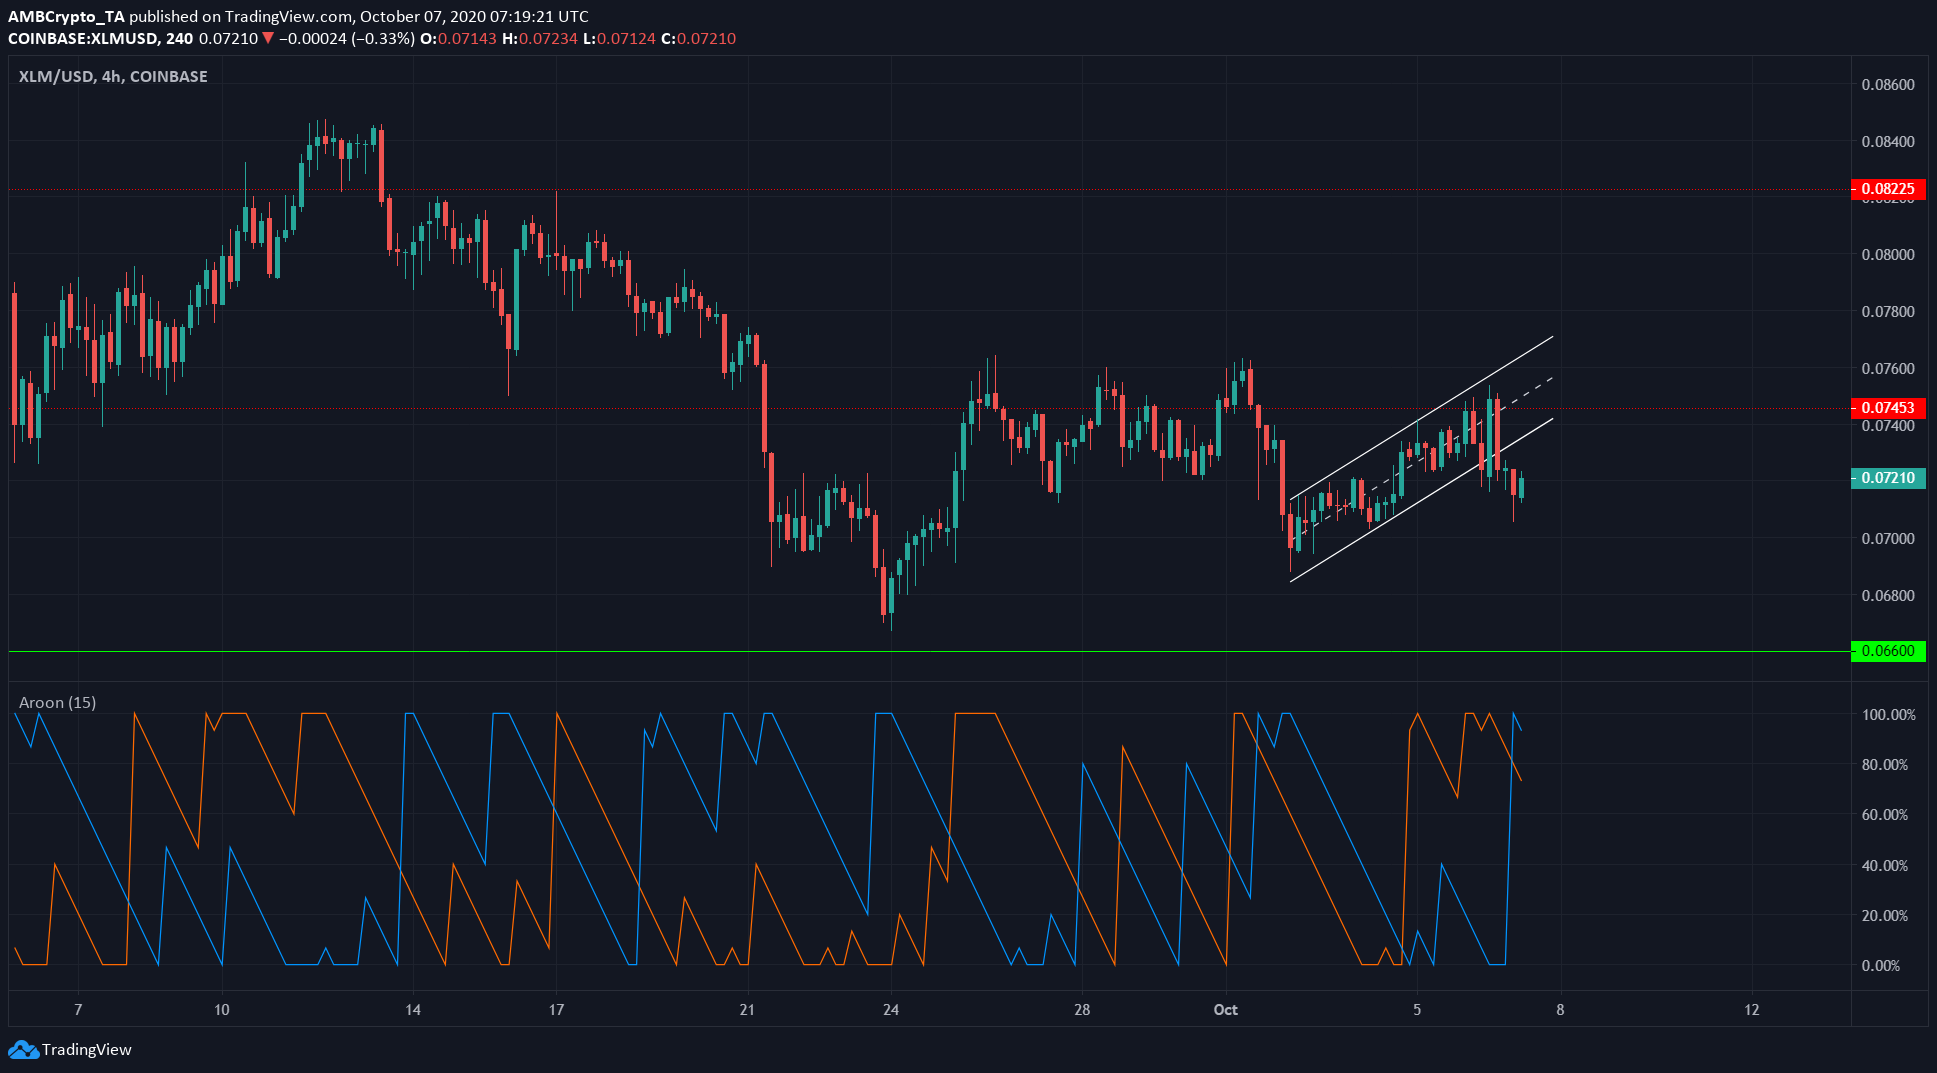The image size is (1937, 1073).
Task: Click the 0.08600 price axis tick
Action: tap(1888, 84)
